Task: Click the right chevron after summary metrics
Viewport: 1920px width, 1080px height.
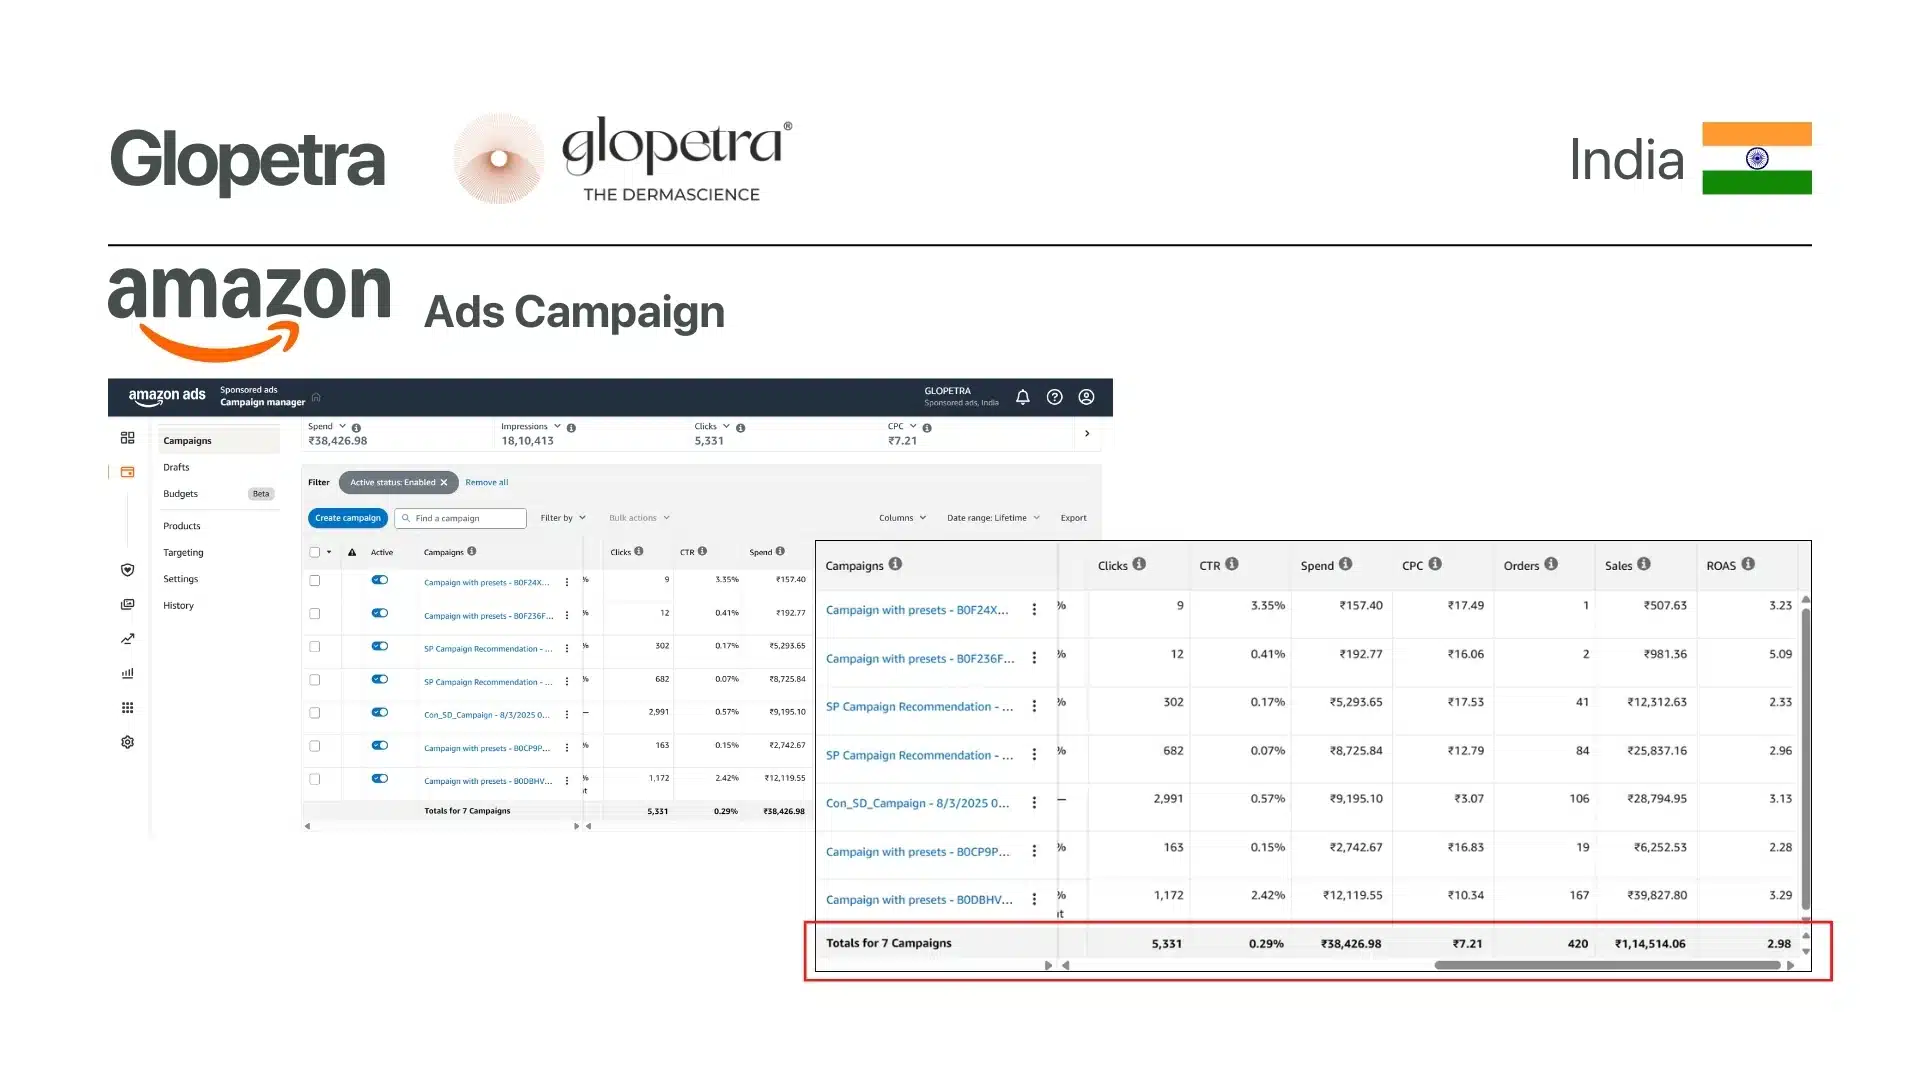Action: (1087, 433)
